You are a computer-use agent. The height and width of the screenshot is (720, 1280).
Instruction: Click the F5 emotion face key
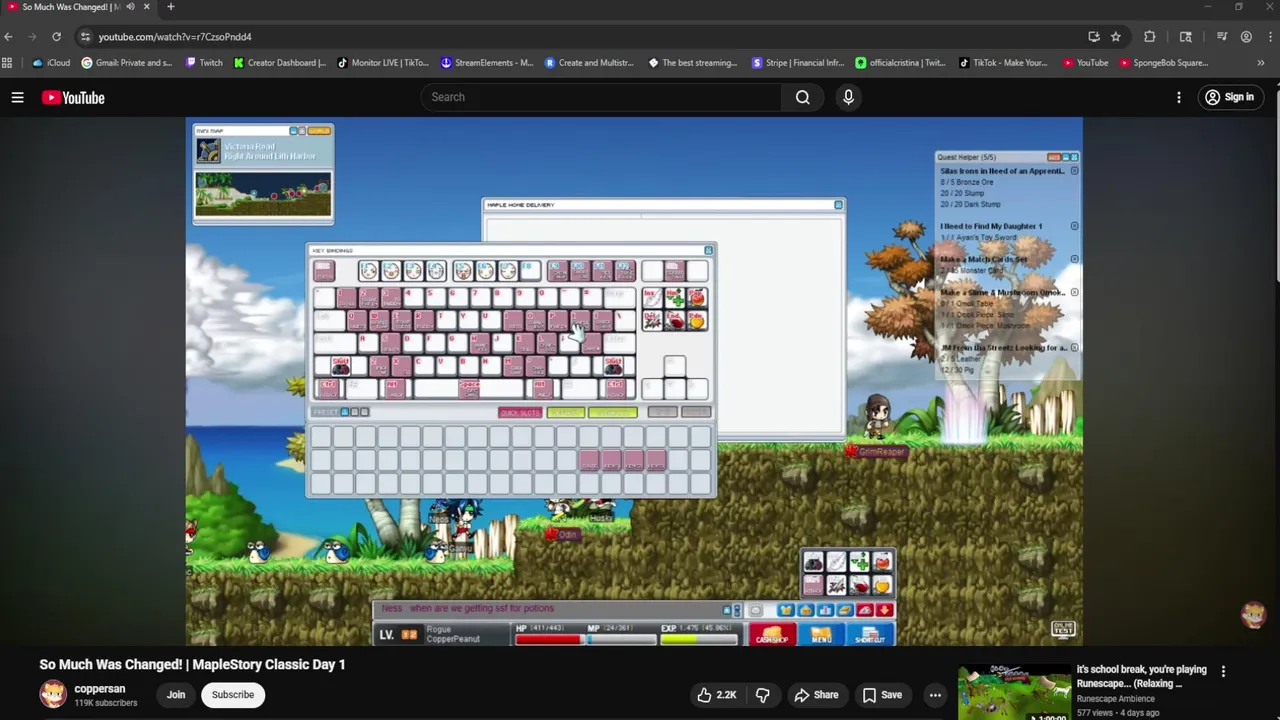(x=463, y=271)
